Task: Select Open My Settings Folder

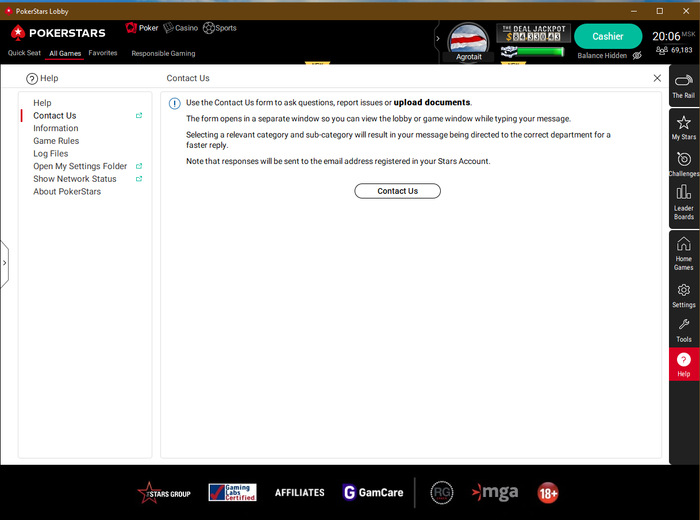Action: [80, 166]
